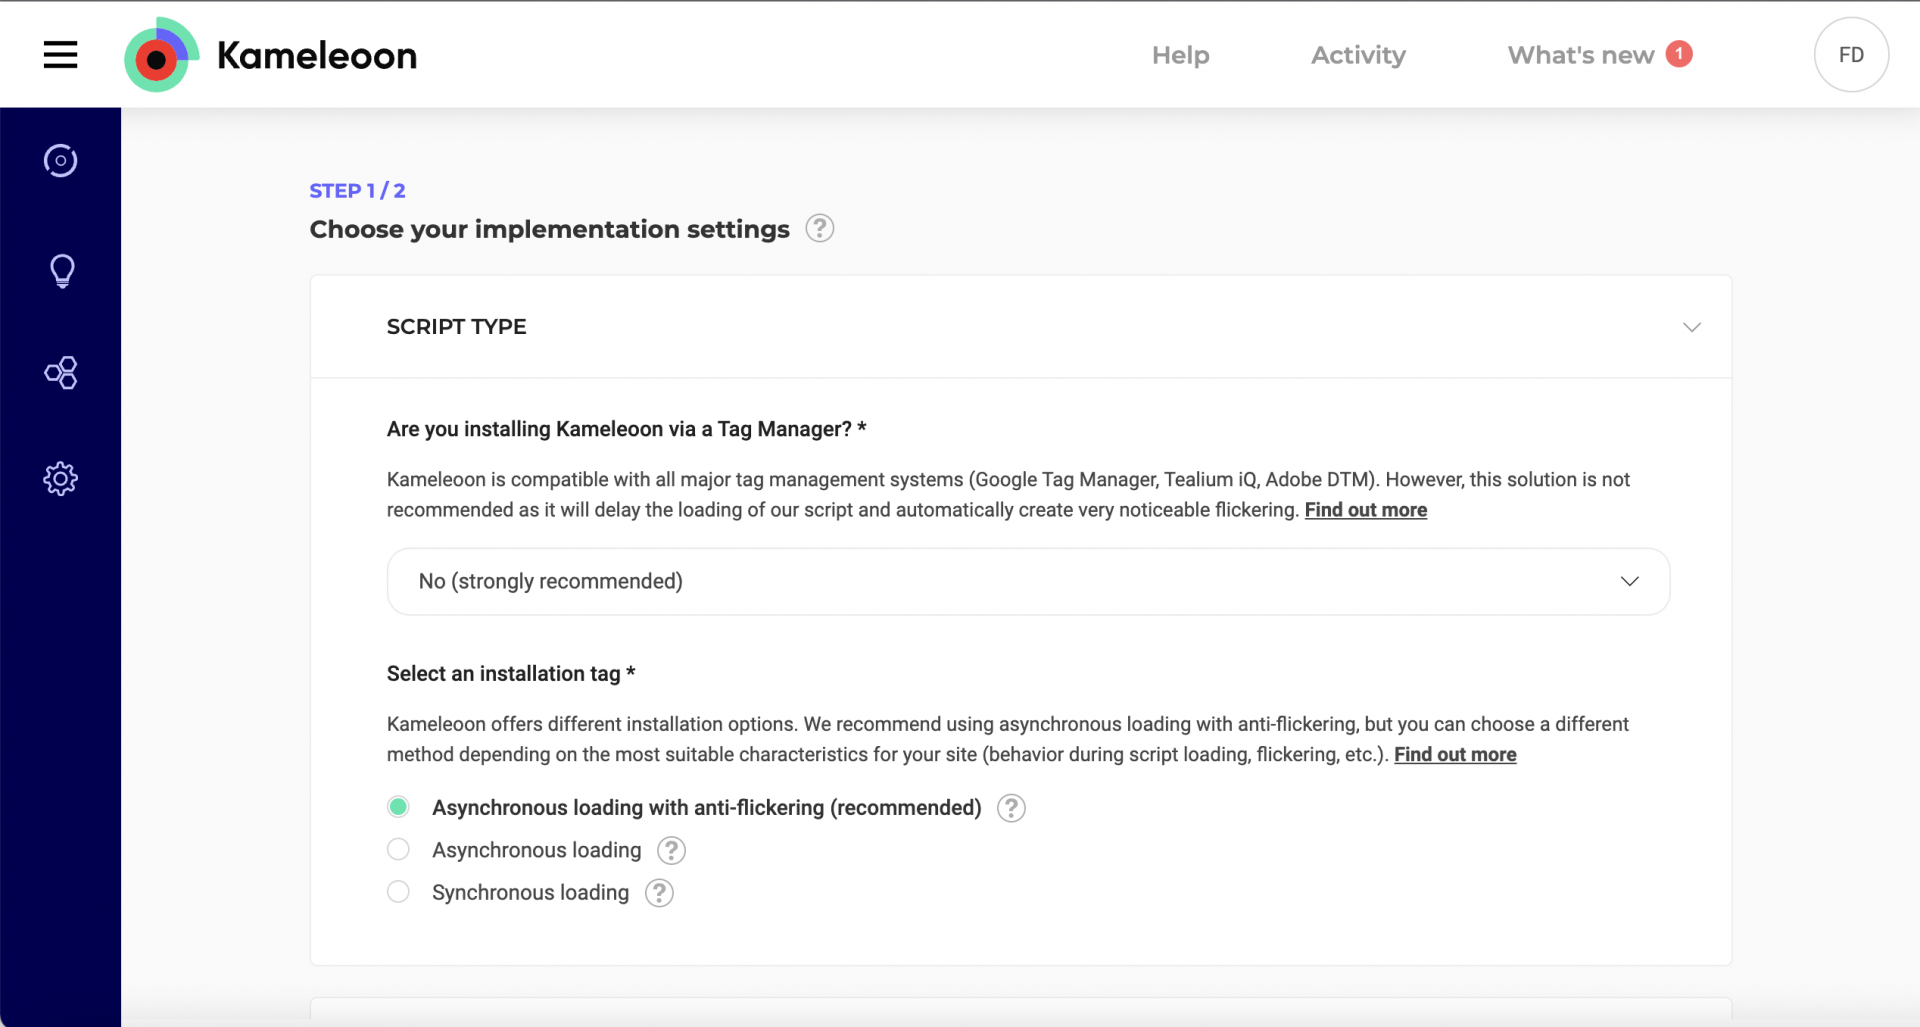Show help for Synchronous loading option

[x=659, y=893]
